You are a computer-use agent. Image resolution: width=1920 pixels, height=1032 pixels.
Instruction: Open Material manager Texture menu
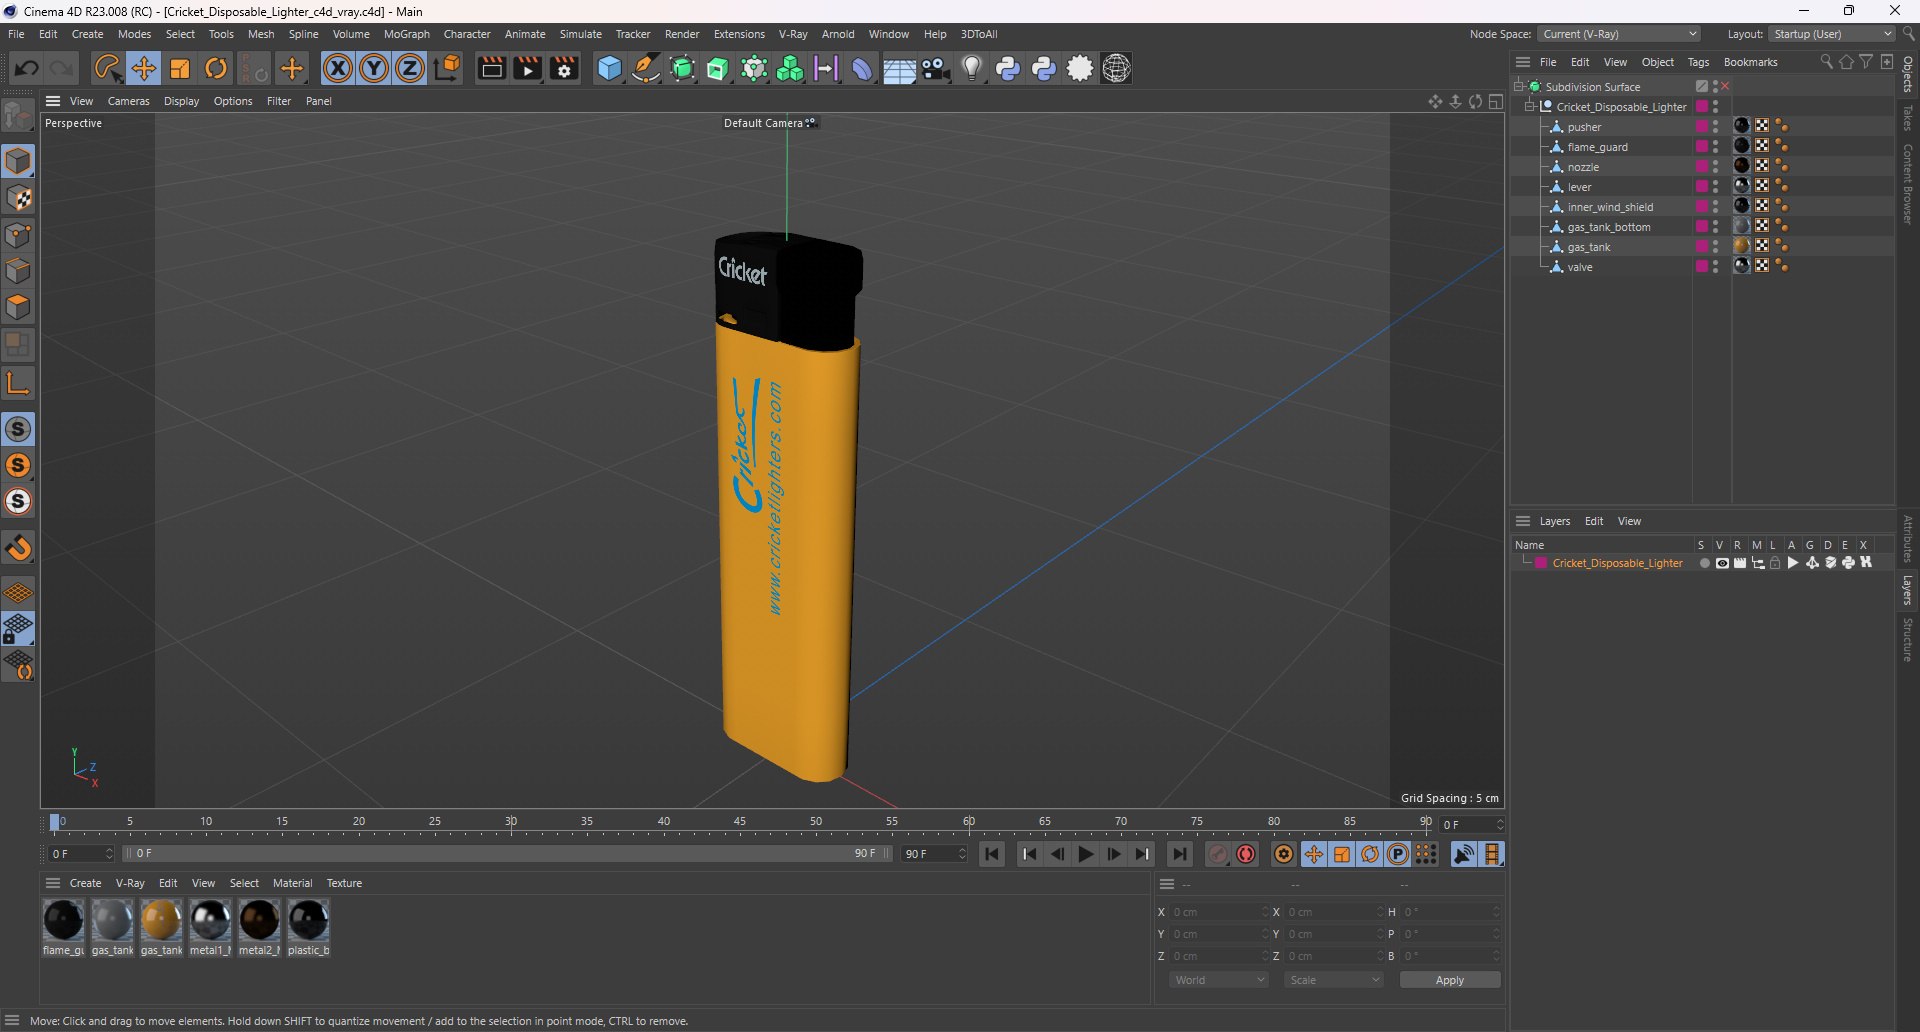click(x=344, y=883)
